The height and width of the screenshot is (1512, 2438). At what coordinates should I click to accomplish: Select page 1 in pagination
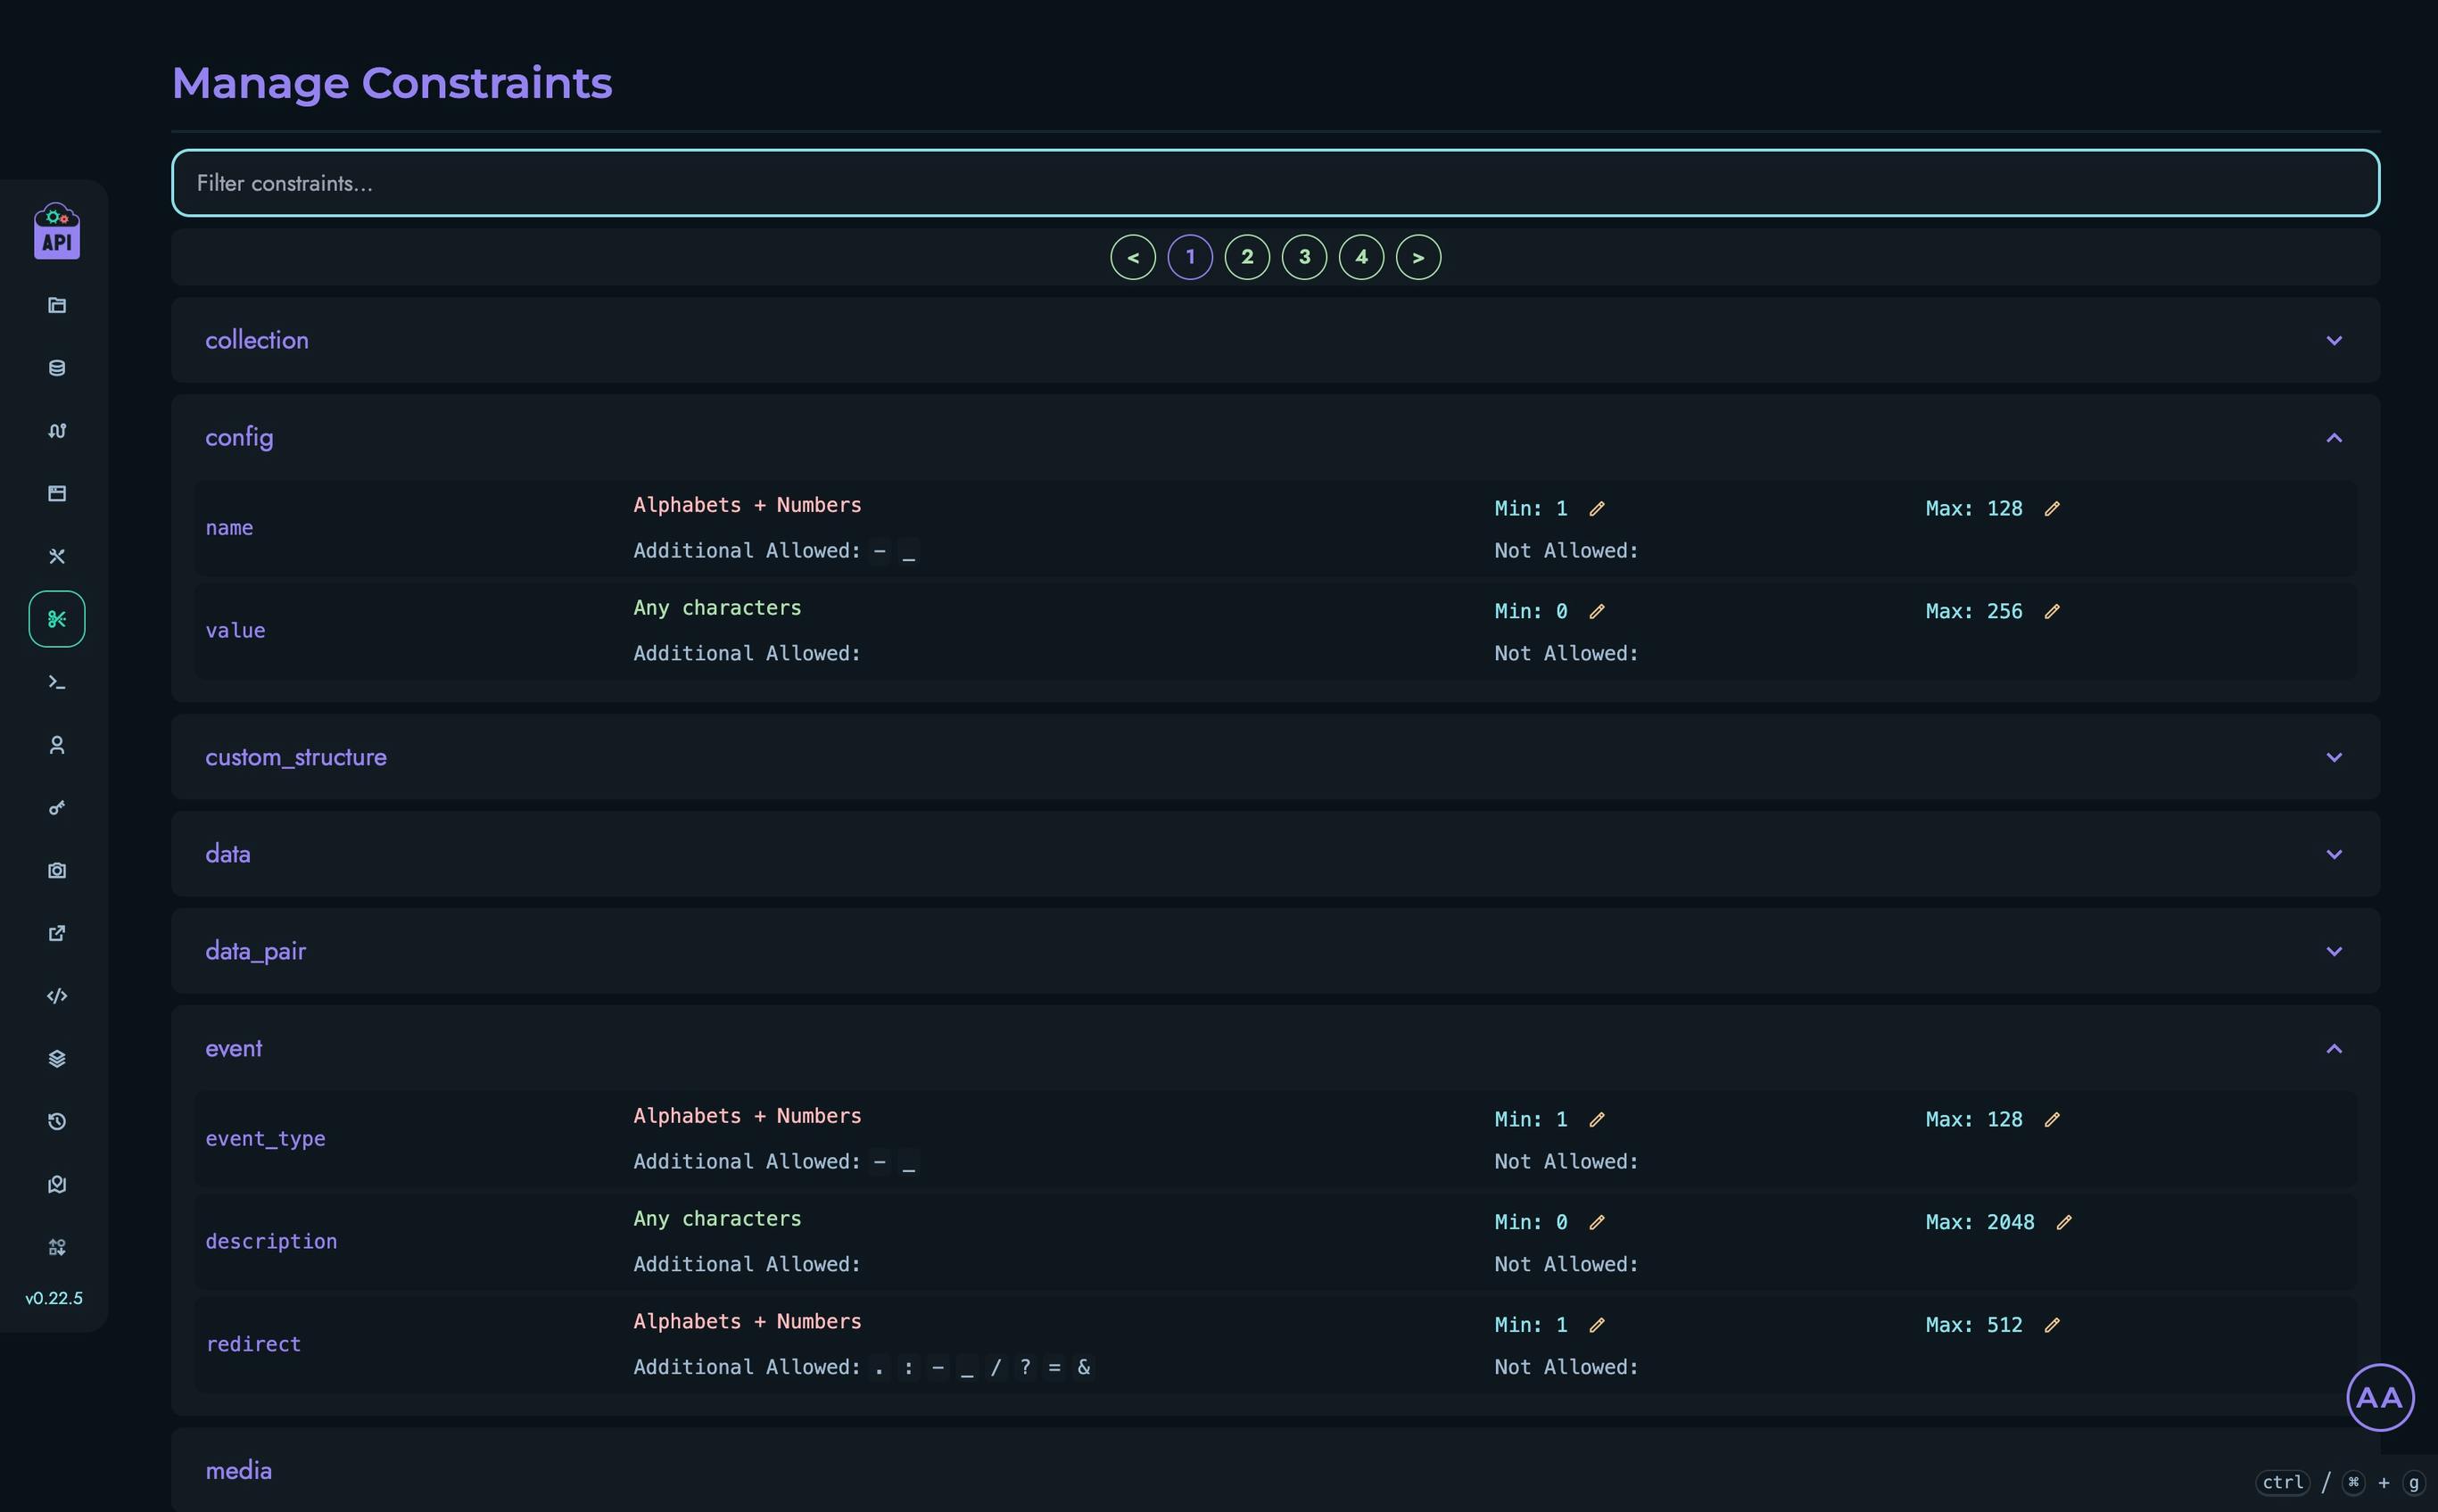[x=1190, y=258]
